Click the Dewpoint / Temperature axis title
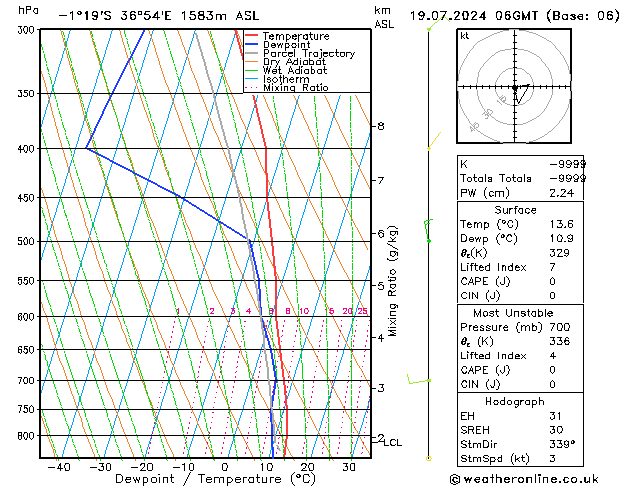Screen dimensions: 629x486 click(215, 479)
